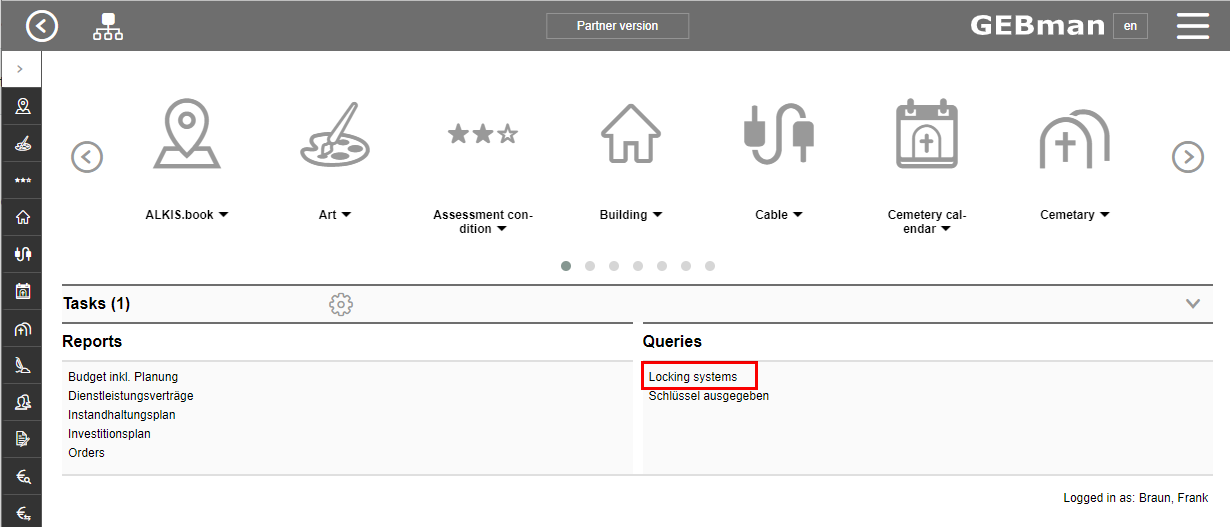Run the Schlüssel ausgegeben query
Screen dimensions: 1230x527
tap(709, 396)
